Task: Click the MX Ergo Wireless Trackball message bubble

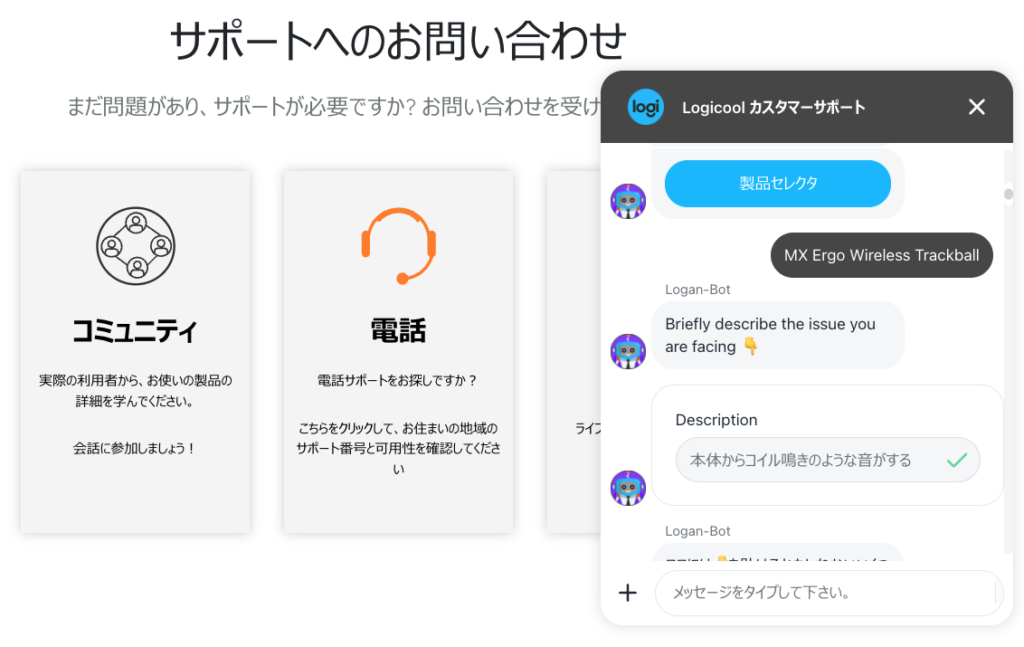Action: point(882,255)
